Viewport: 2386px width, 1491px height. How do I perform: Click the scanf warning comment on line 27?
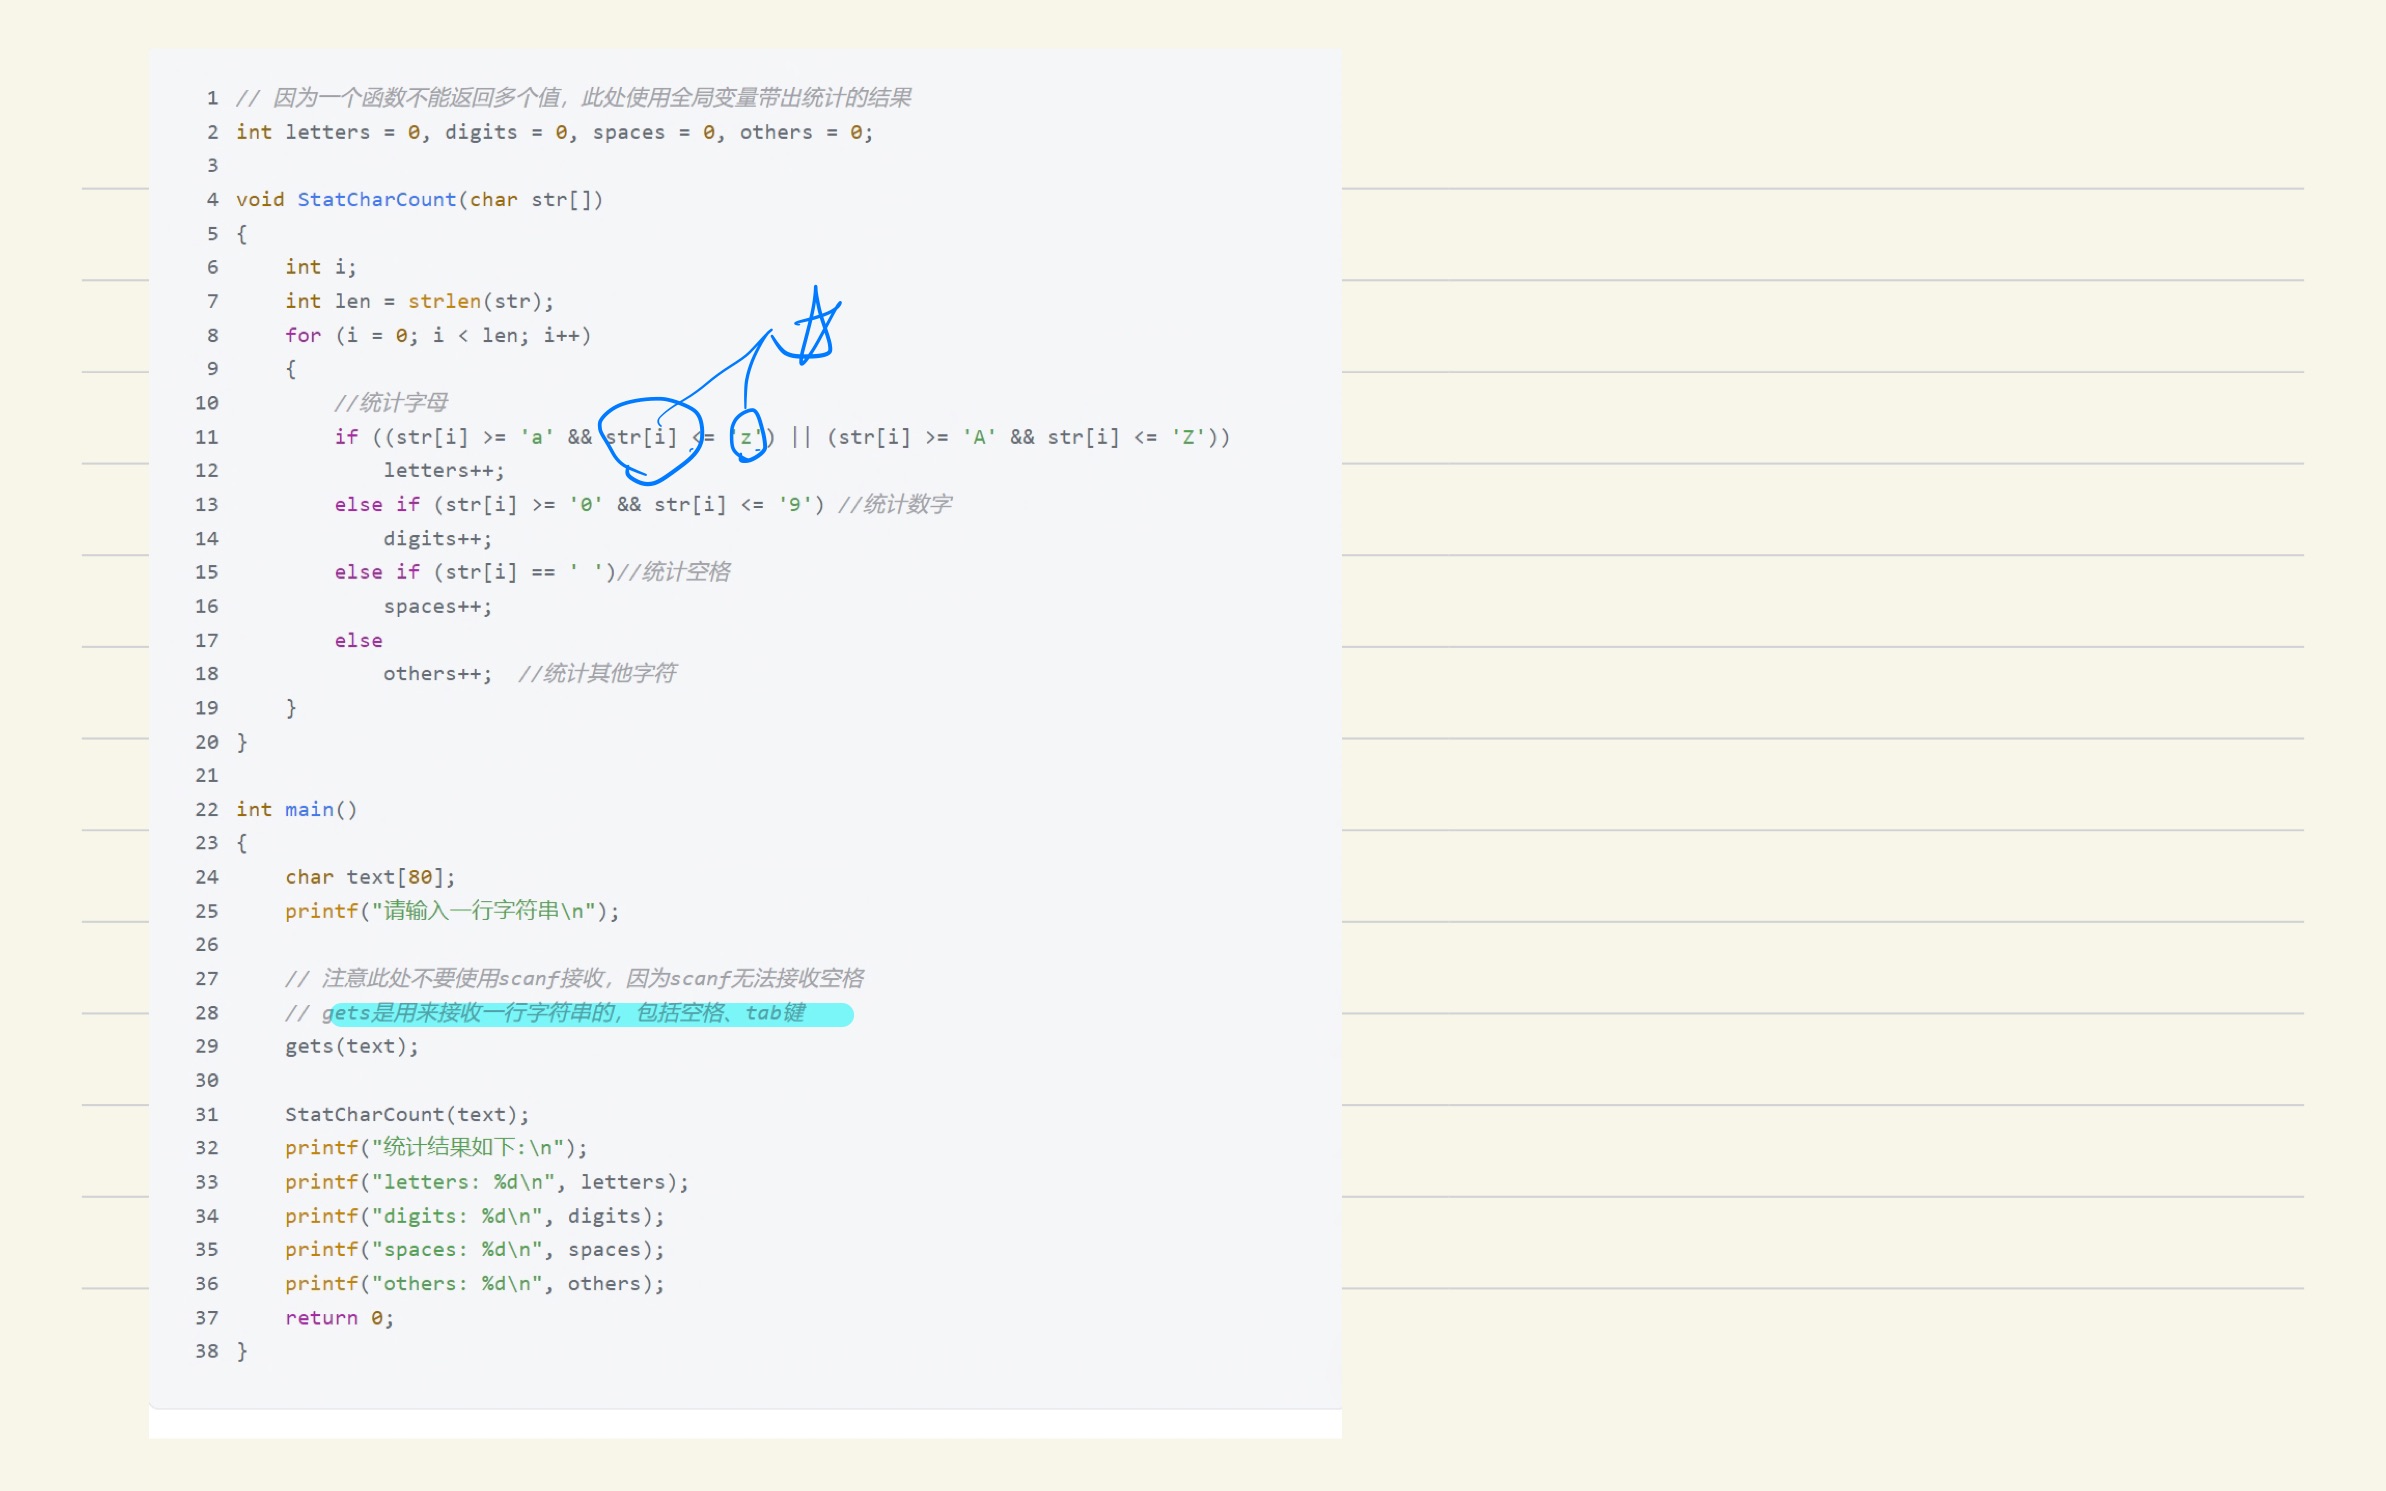[x=574, y=978]
